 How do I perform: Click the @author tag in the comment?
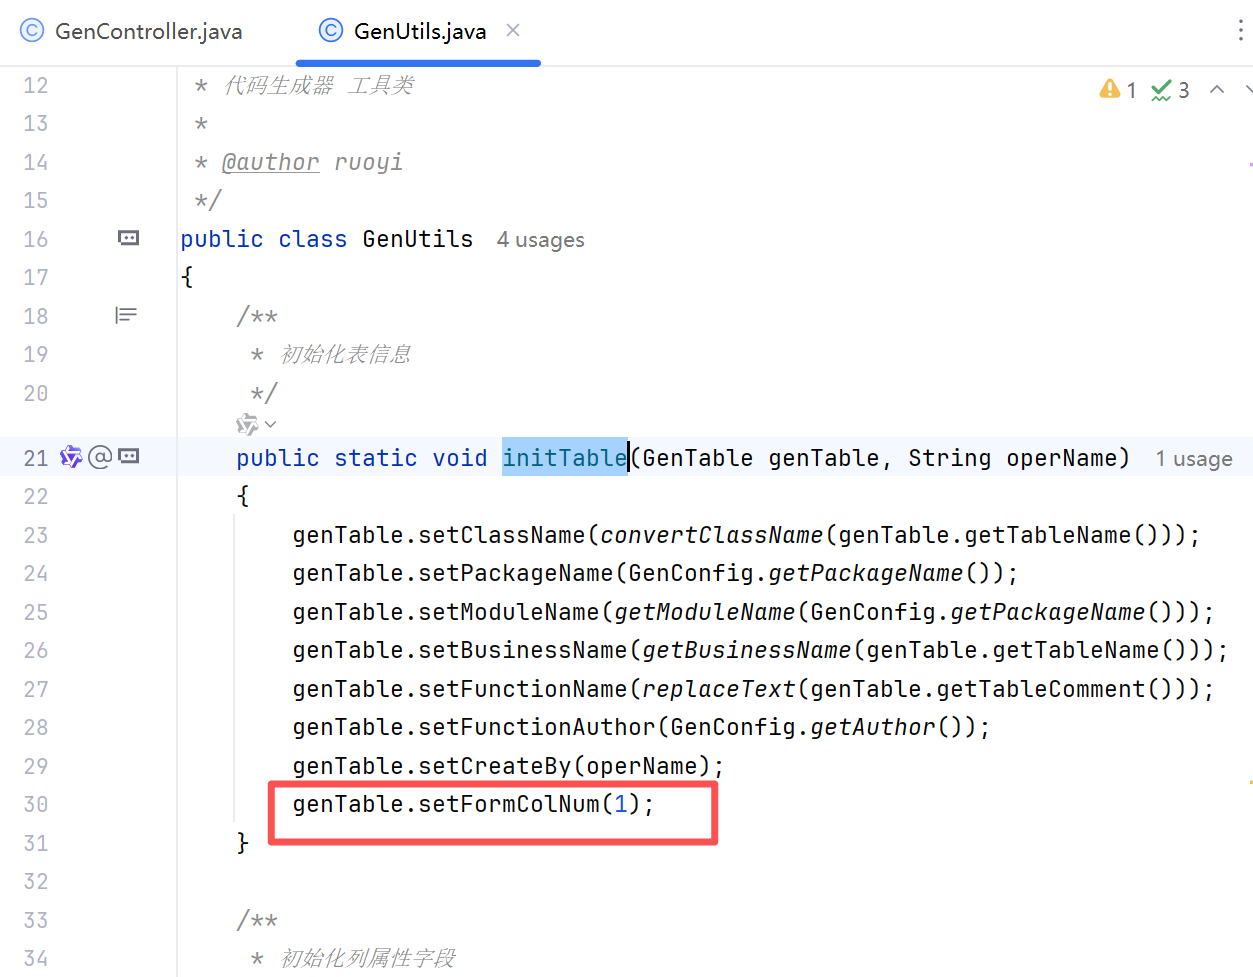click(270, 162)
